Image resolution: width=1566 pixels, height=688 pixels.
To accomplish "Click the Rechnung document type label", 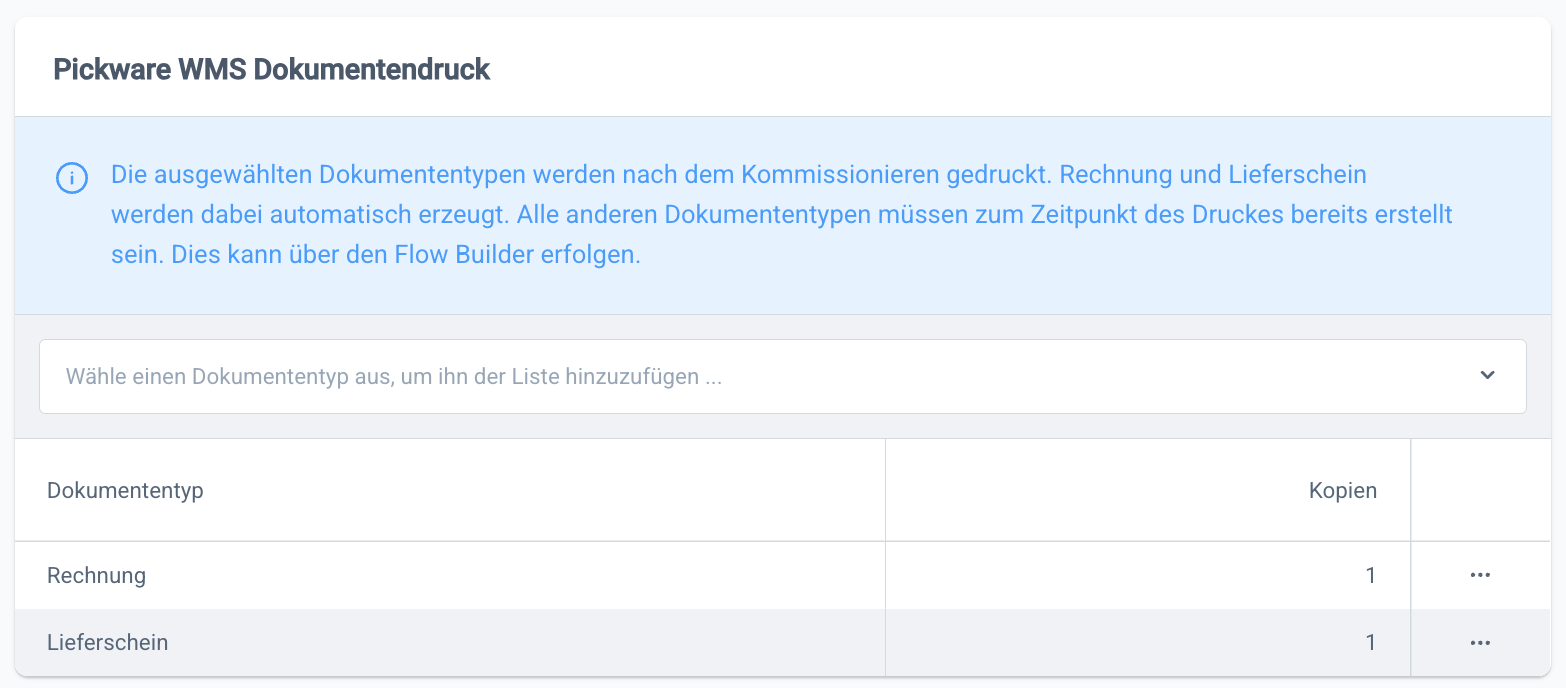I will coord(95,575).
